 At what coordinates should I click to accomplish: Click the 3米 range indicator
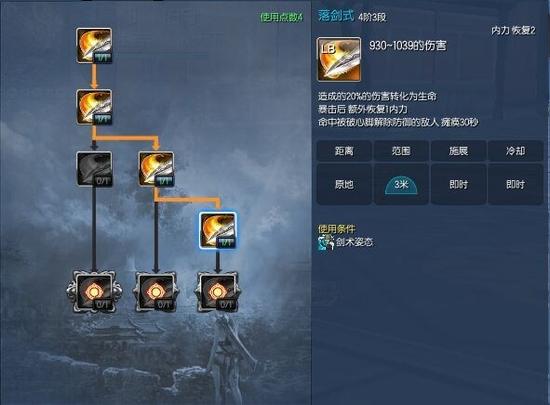tap(401, 185)
